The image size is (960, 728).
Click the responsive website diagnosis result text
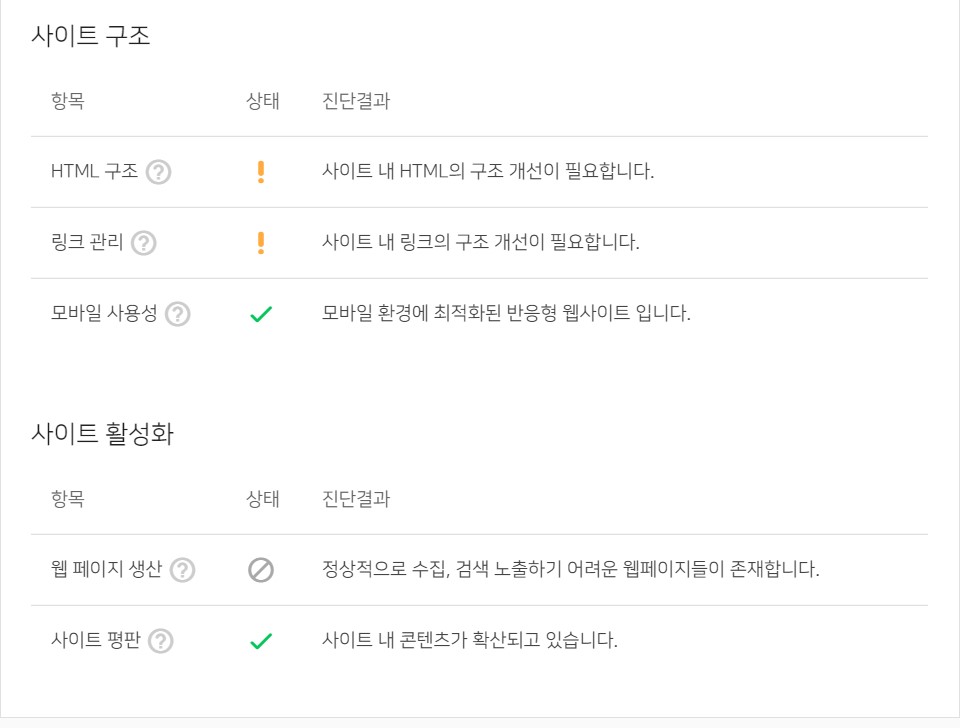(506, 314)
